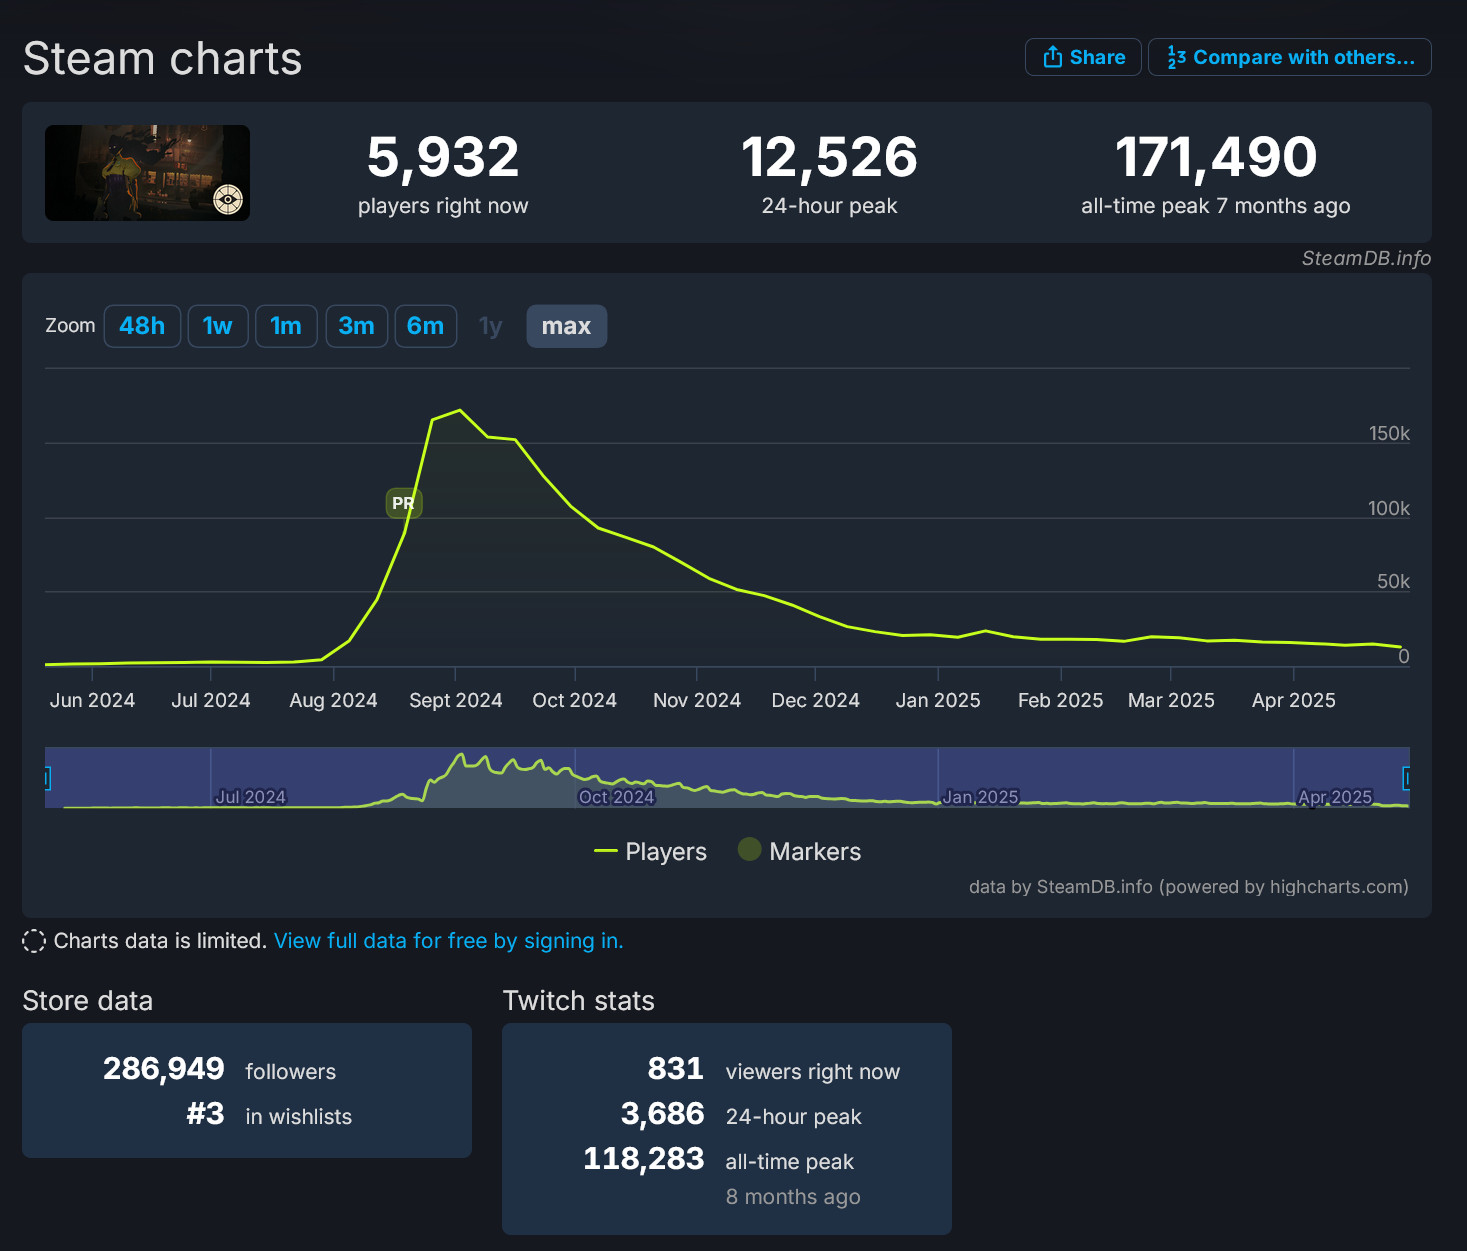The width and height of the screenshot is (1467, 1251).
Task: Click the 12,526 24-hour peak figure
Action: pos(829,157)
